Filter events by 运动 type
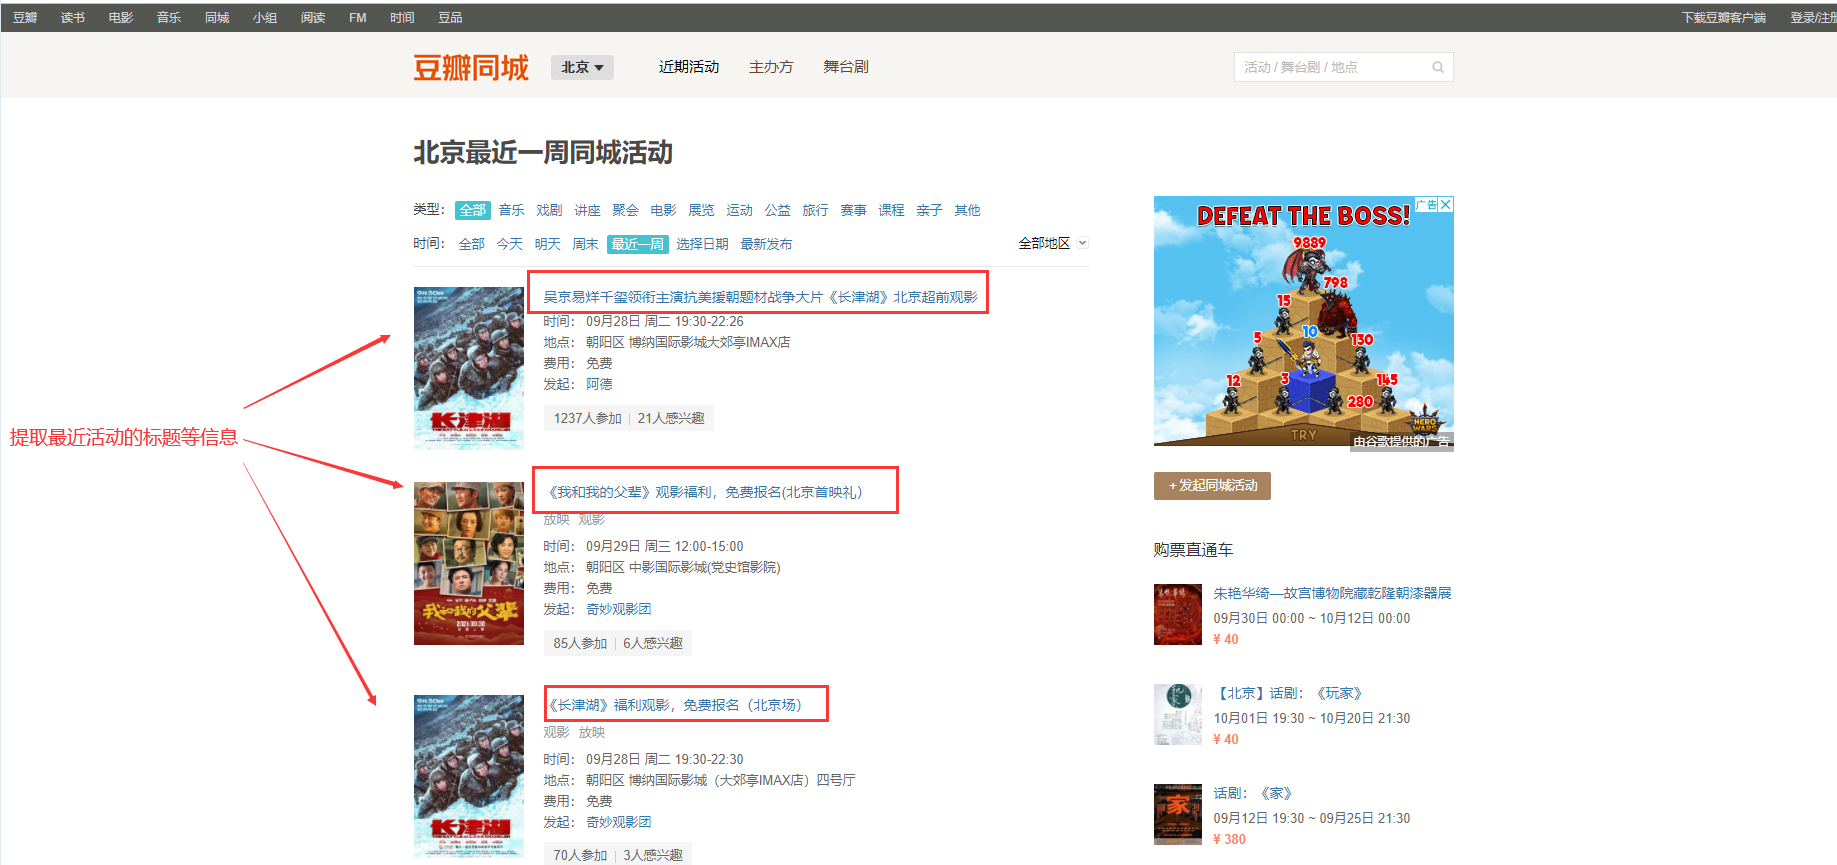 (x=740, y=210)
